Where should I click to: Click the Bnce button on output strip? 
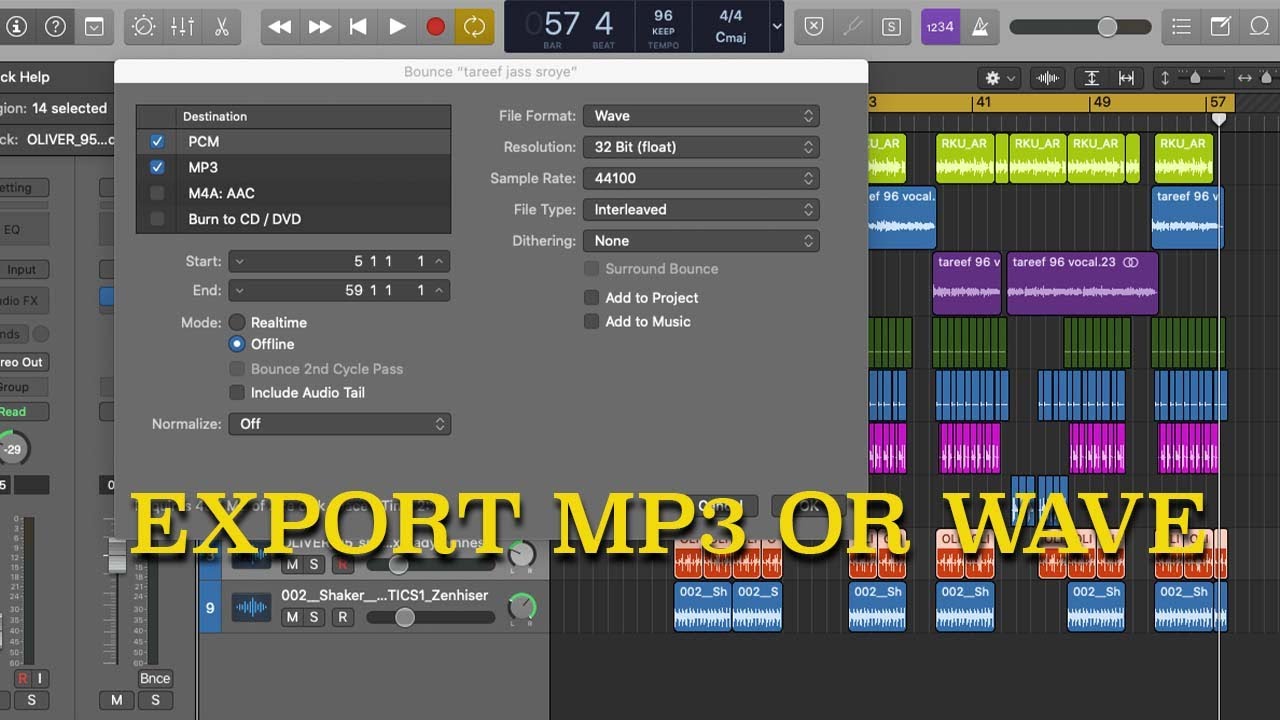155,678
